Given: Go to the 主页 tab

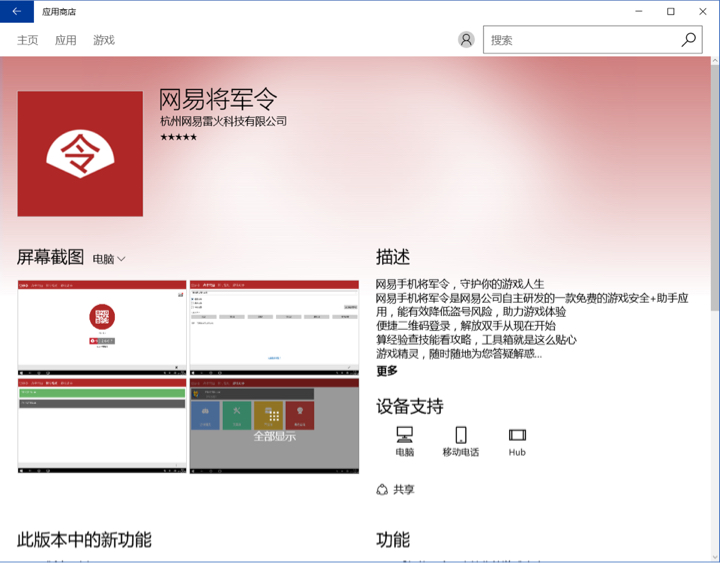Looking at the screenshot, I should [x=28, y=40].
